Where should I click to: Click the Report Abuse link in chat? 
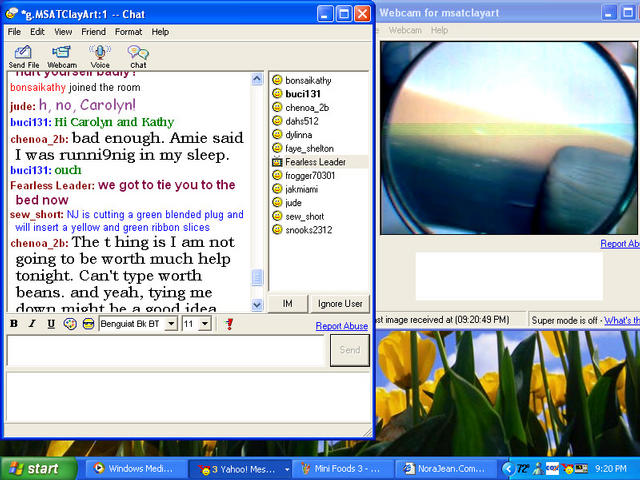coord(342,326)
